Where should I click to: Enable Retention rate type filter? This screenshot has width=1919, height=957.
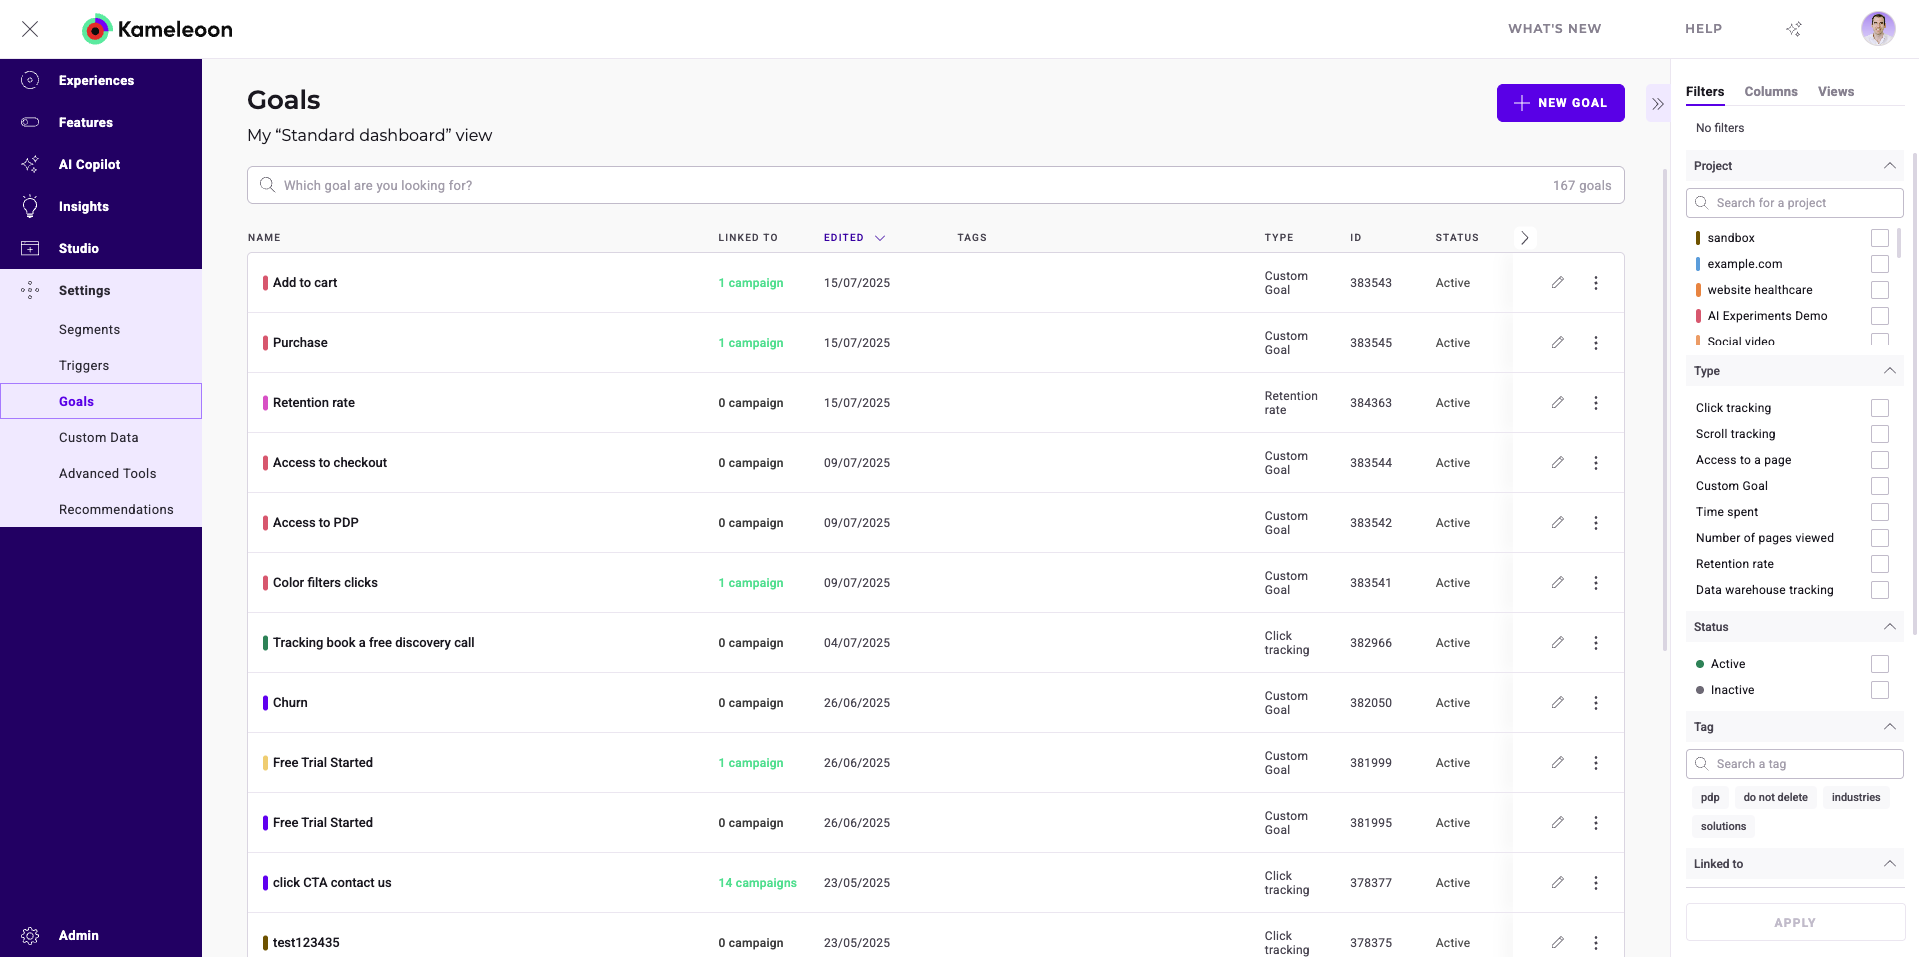point(1879,564)
